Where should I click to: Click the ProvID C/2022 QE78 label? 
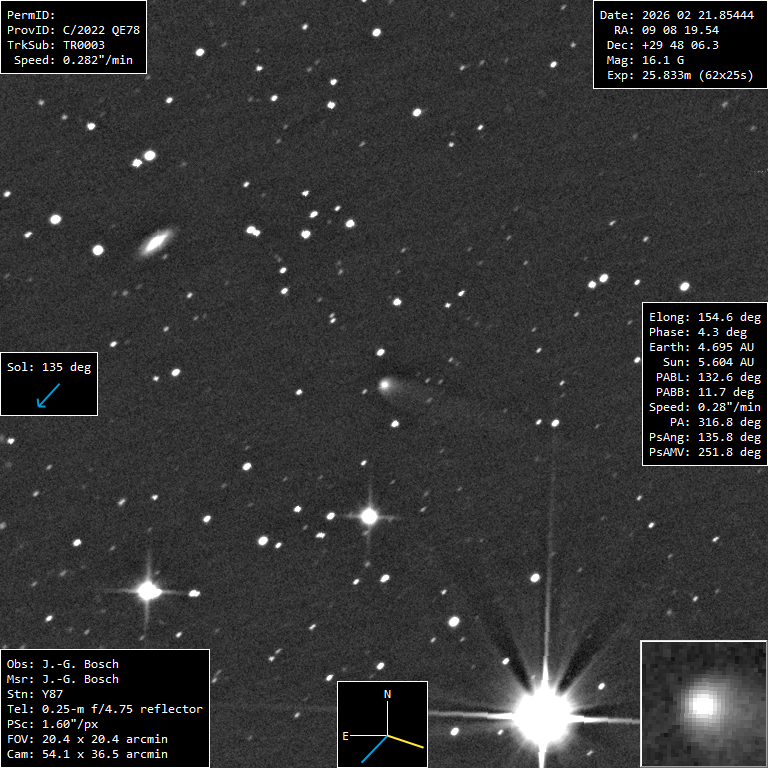click(73, 31)
